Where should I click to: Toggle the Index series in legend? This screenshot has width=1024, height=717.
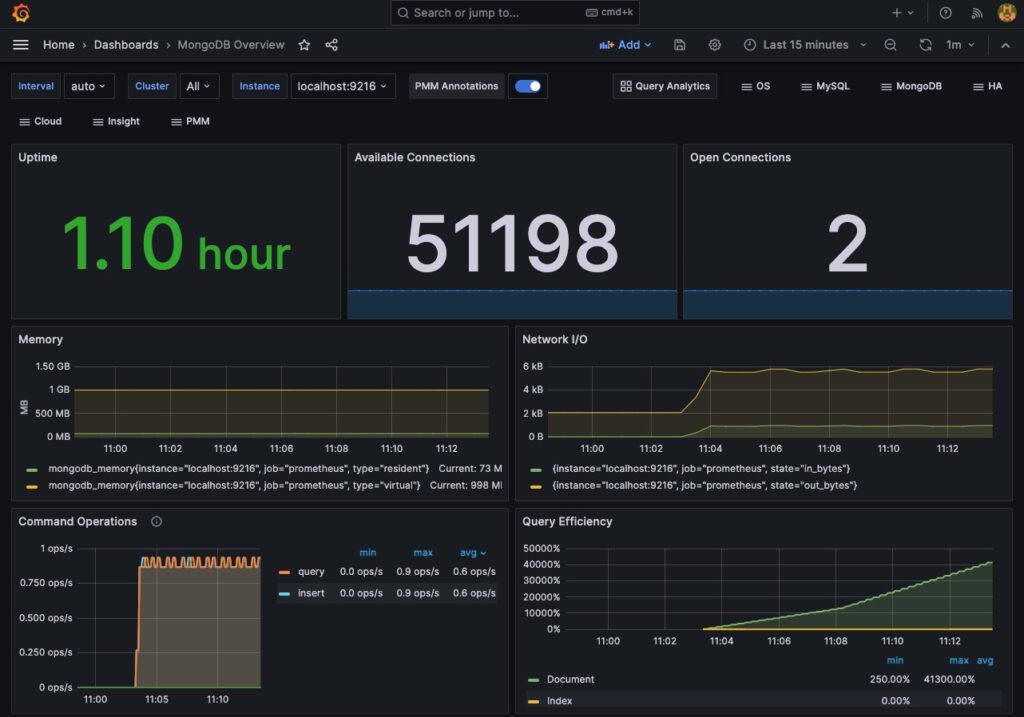559,701
